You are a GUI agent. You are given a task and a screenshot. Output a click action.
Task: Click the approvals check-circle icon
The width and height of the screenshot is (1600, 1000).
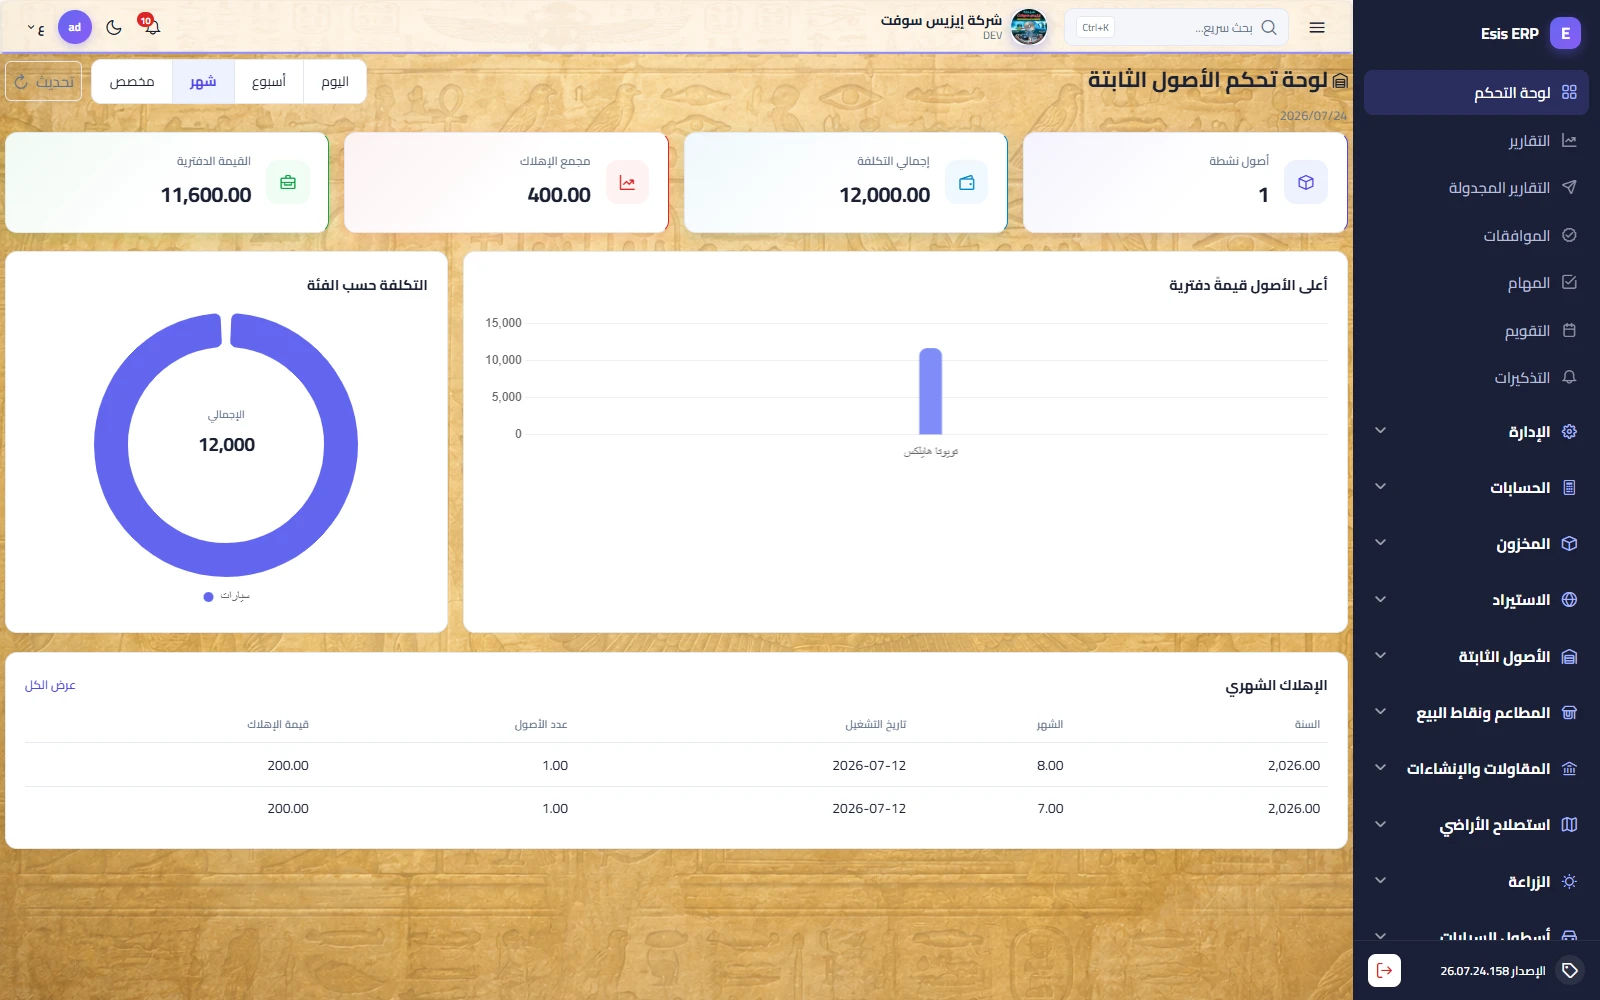1569,235
